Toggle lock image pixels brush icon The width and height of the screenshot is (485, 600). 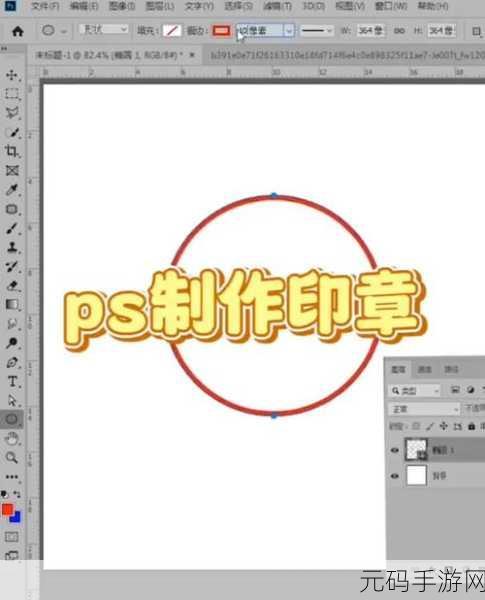[x=430, y=426]
